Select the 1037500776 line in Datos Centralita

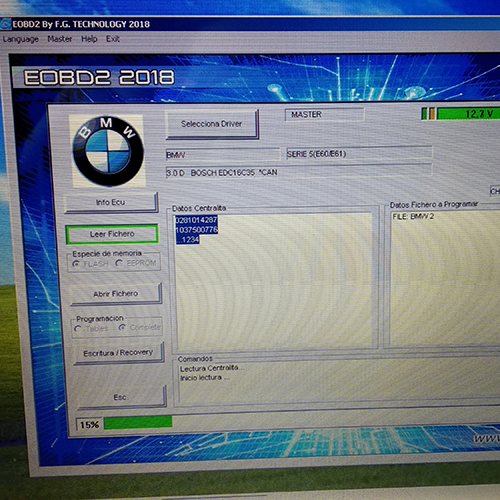pos(197,230)
